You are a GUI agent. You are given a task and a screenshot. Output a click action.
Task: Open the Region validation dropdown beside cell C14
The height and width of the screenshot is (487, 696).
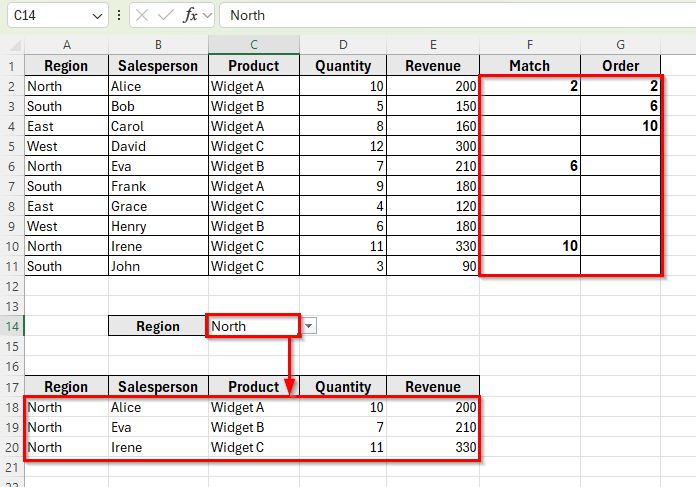[x=309, y=326]
